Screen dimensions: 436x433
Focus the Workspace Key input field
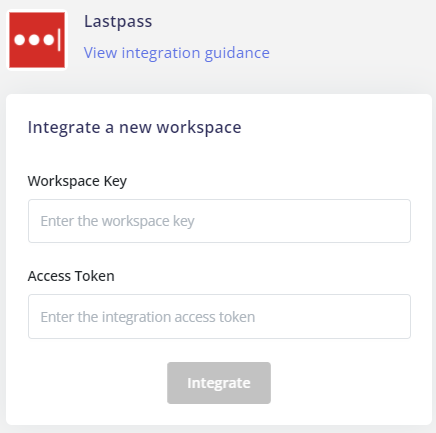coord(219,221)
